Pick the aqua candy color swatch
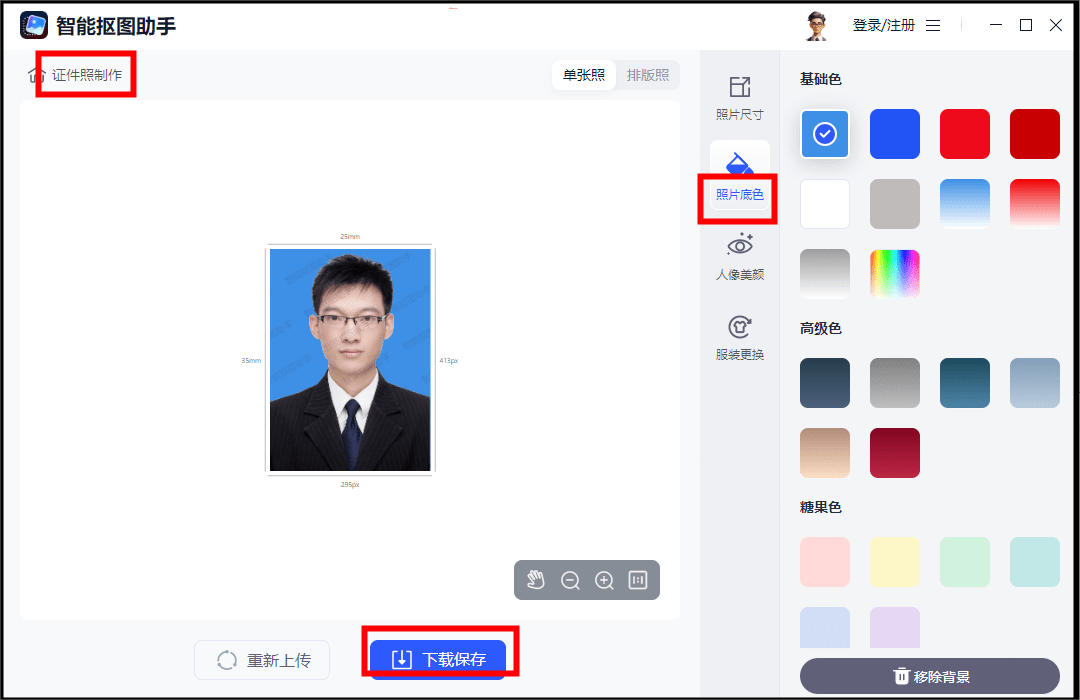The image size is (1080, 700). coord(1035,562)
